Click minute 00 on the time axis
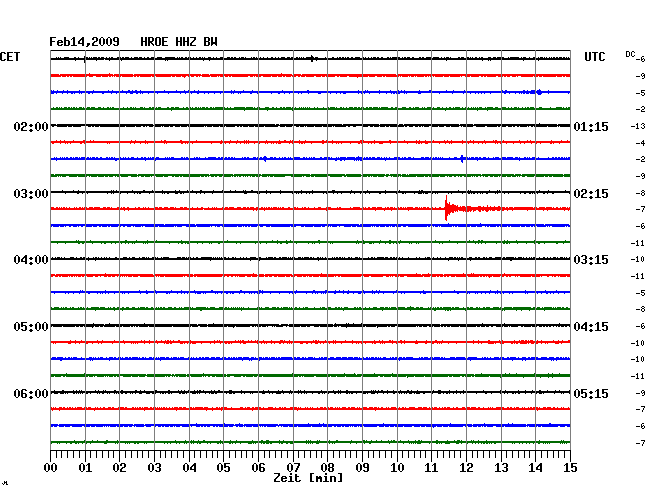 point(51,468)
